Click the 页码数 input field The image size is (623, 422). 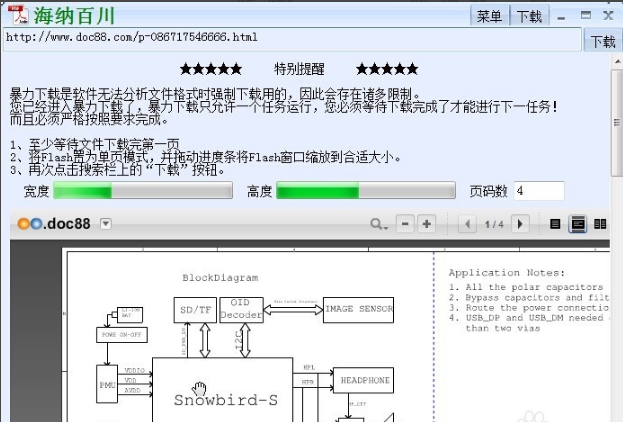pos(539,191)
